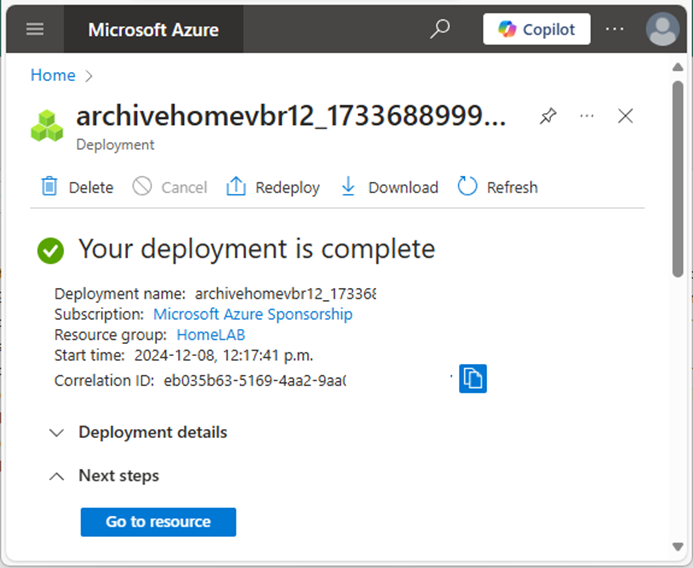693x568 pixels.
Task: Open the top bar ellipsis menu
Action: 614,29
